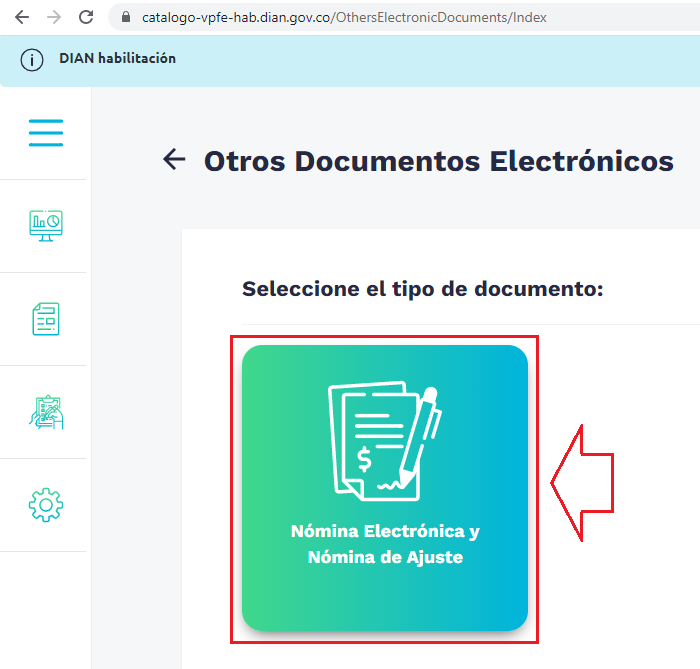The width and height of the screenshot is (700, 669).
Task: Go back using the arrow beside page title
Action: coord(174,159)
